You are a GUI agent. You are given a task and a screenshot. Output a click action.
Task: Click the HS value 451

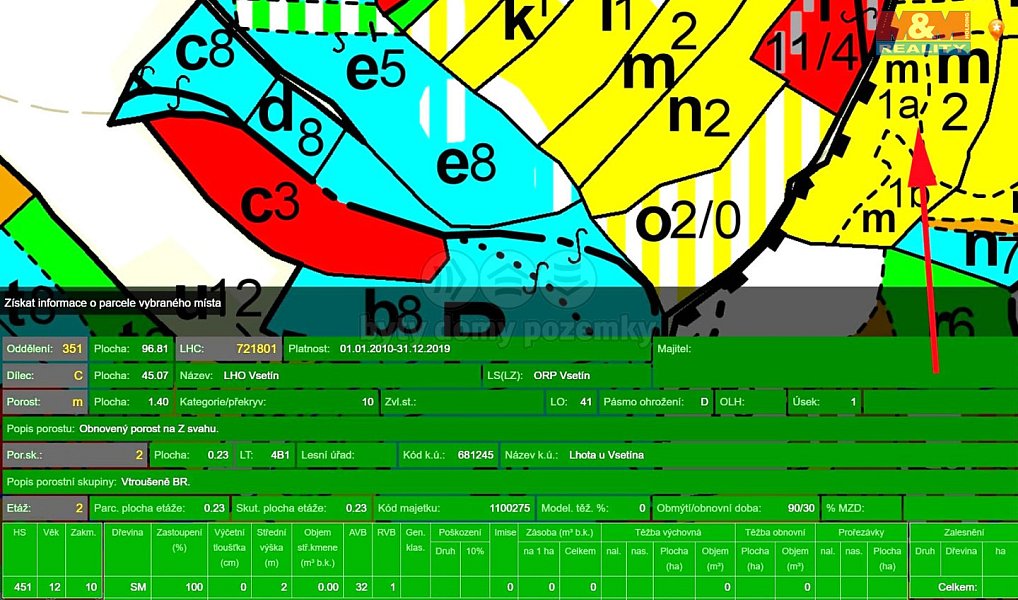[x=23, y=588]
